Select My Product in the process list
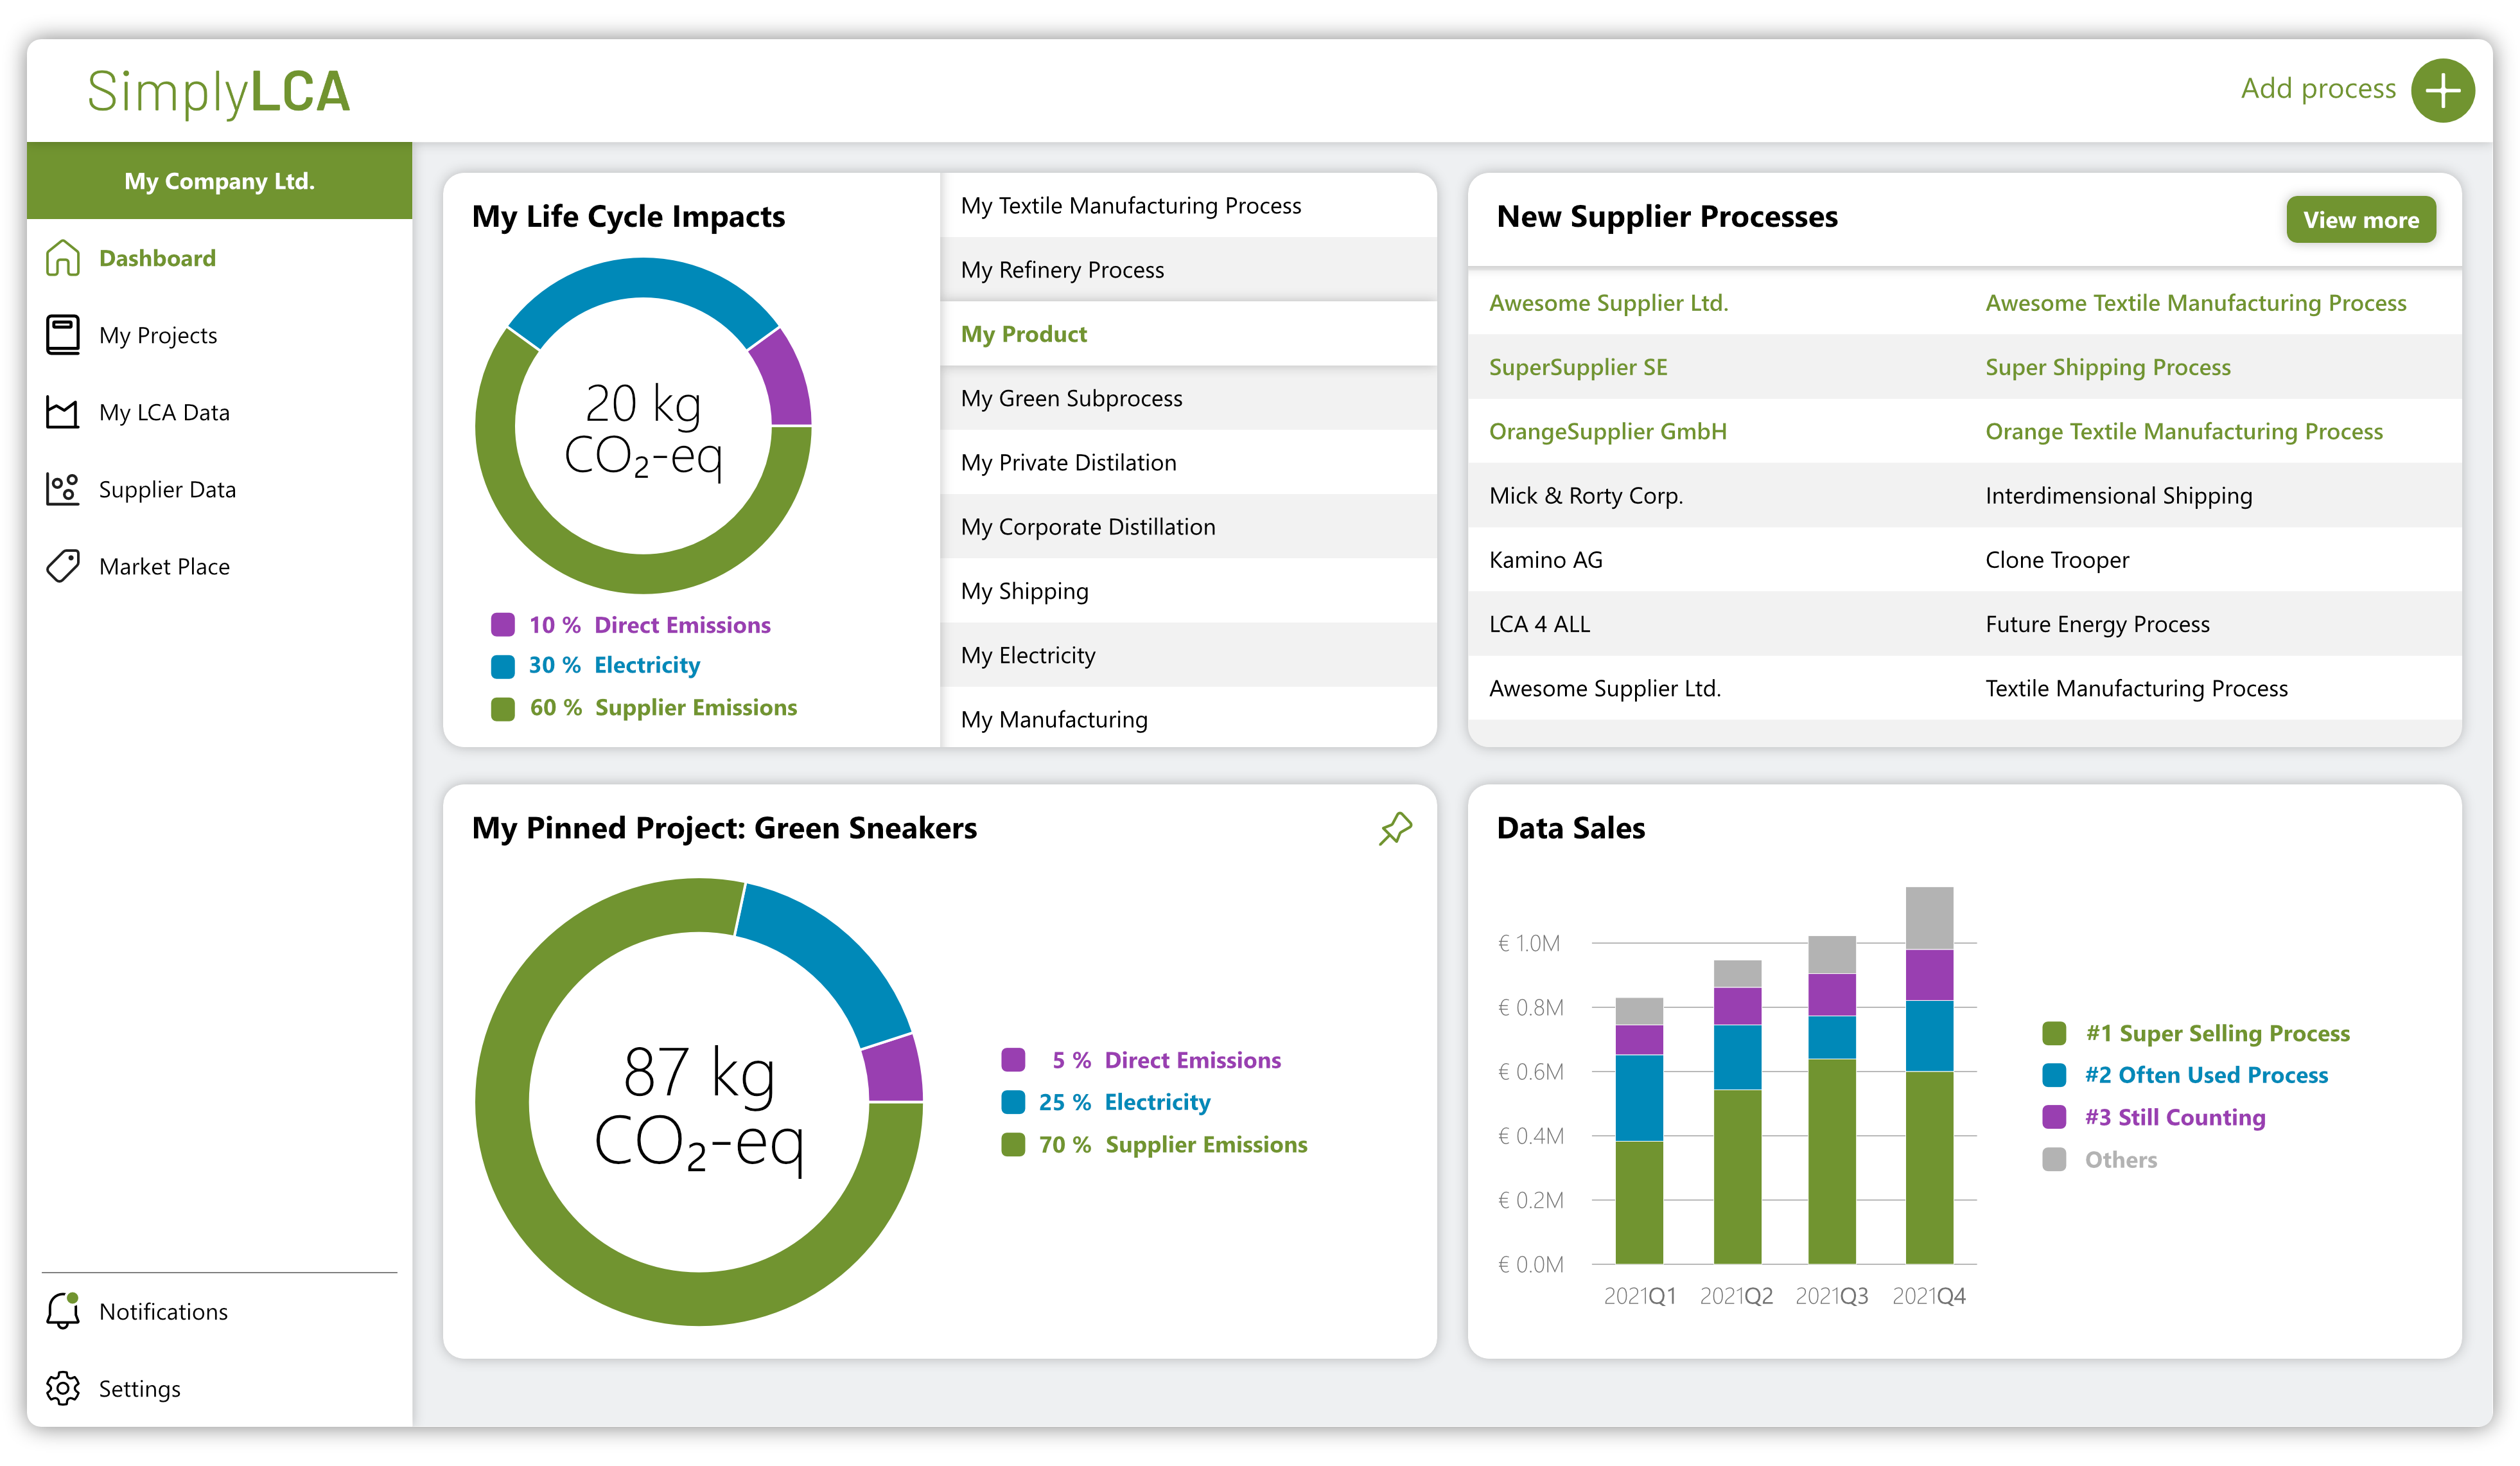The width and height of the screenshot is (2520, 1466). [x=1023, y=334]
